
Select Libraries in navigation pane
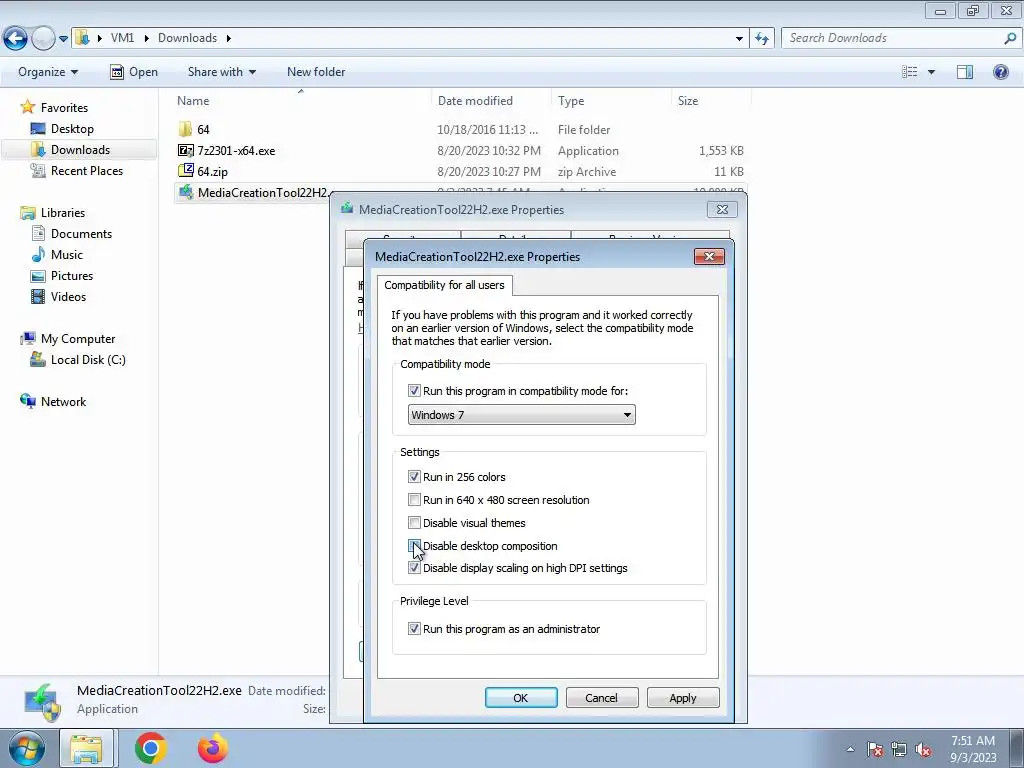coord(63,213)
